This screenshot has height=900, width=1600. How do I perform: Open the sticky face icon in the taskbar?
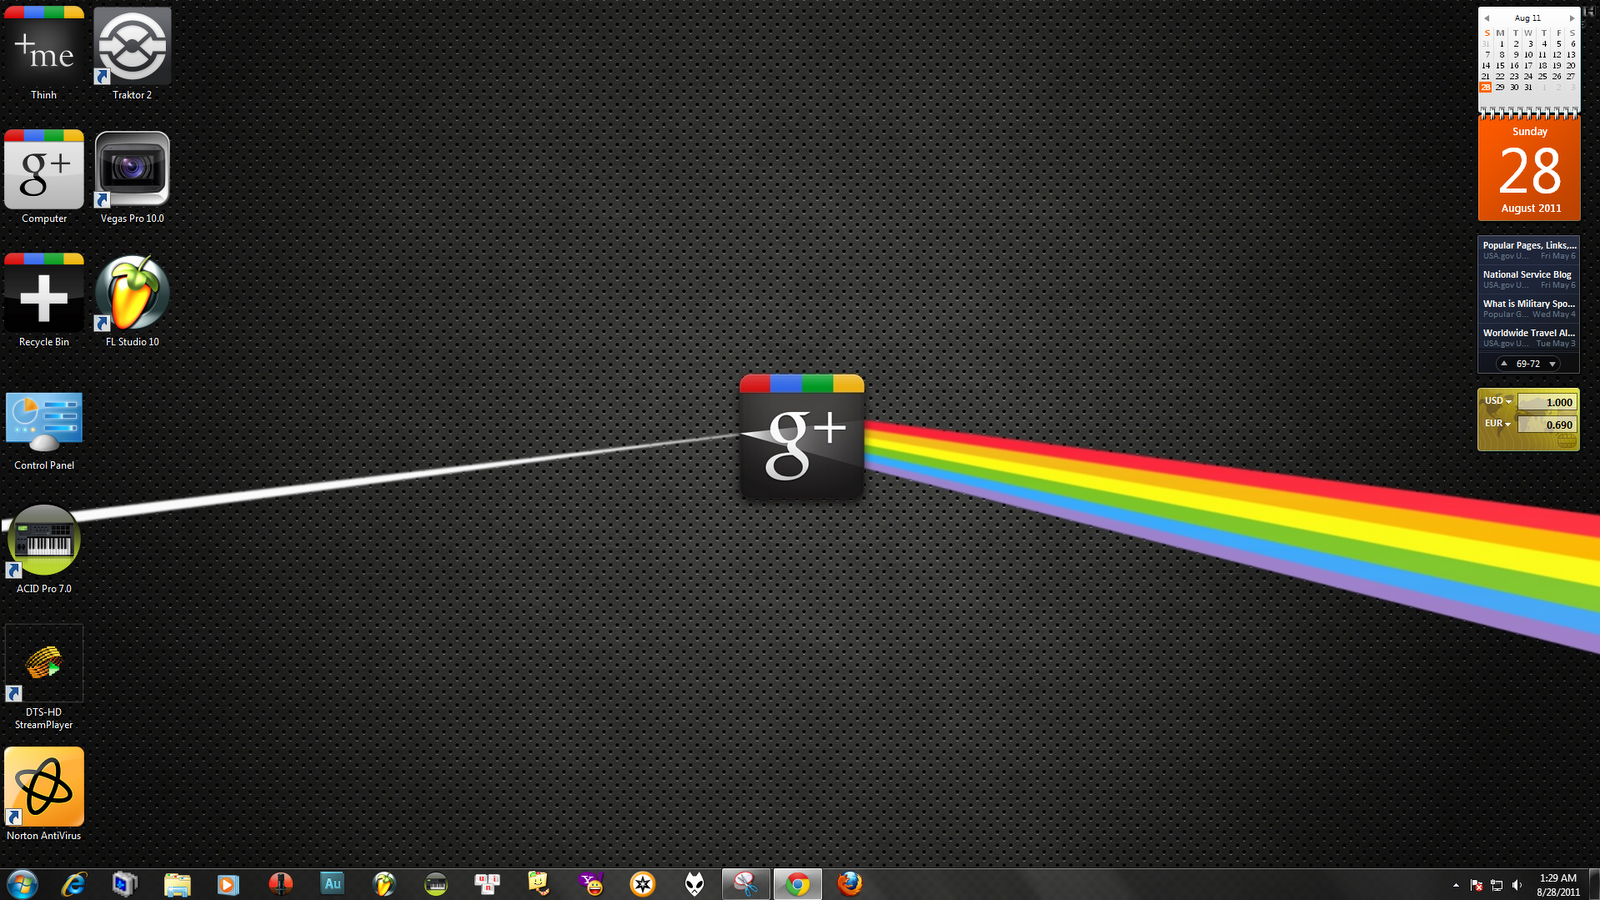click(x=540, y=884)
